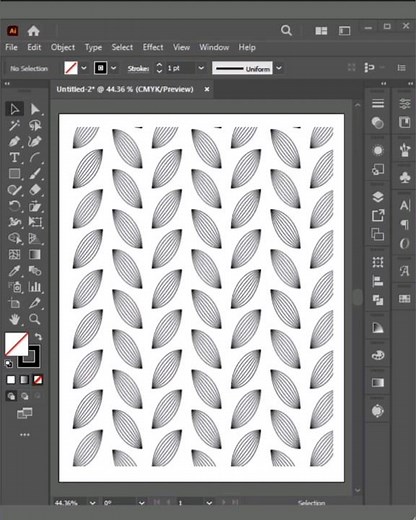This screenshot has width=416, height=520.
Task: Choose the Rotate tool
Action: tap(14, 206)
